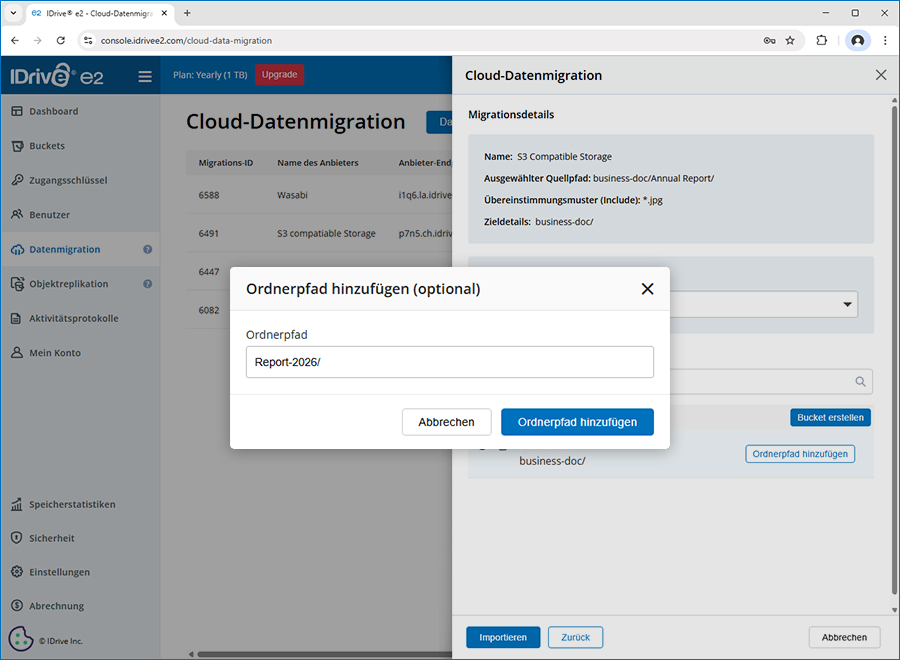Close the Ordnerpfad hinzufügen dialog with X
Viewport: 900px width, 660px height.
pos(647,289)
